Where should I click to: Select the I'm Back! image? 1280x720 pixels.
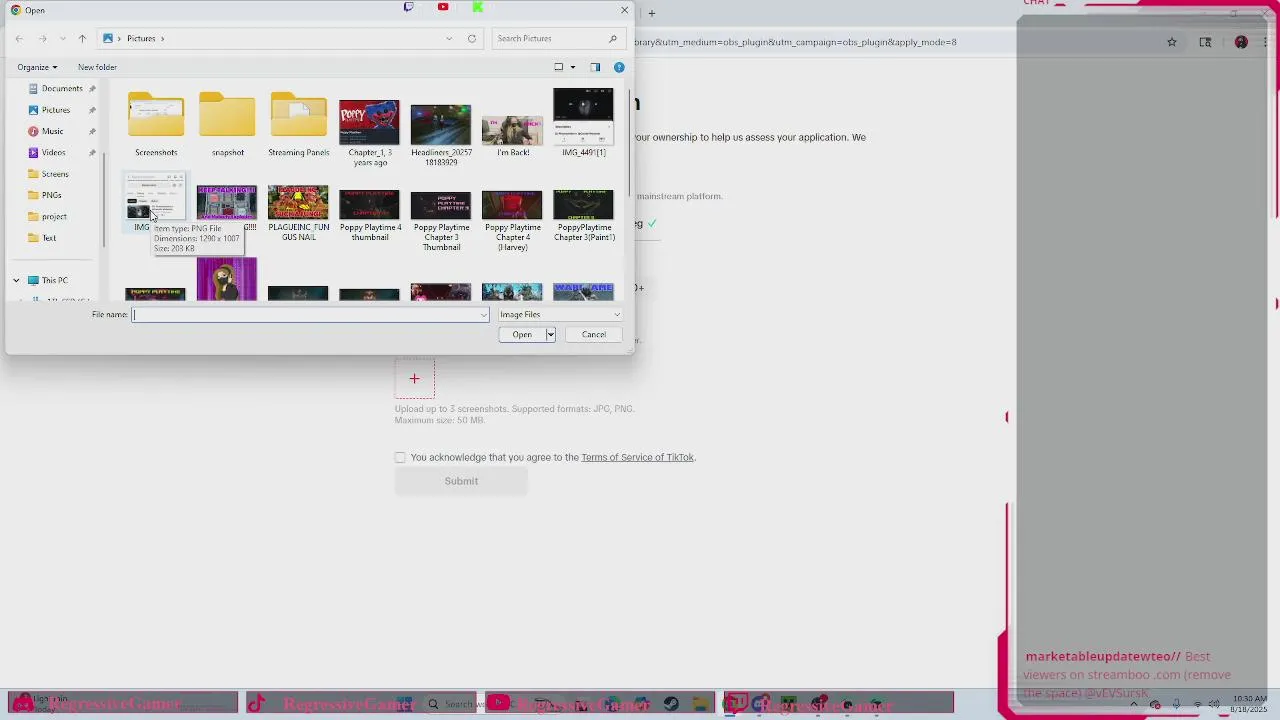512,134
